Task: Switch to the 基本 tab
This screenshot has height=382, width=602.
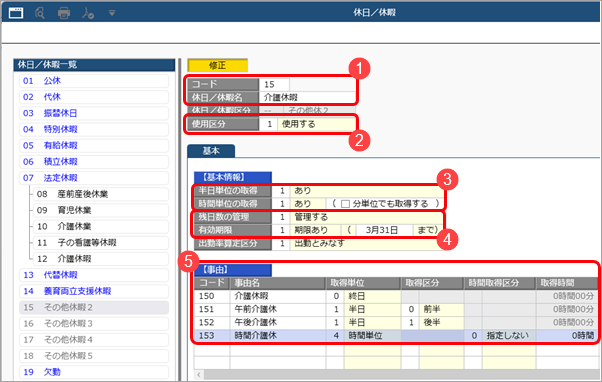Action: 211,151
